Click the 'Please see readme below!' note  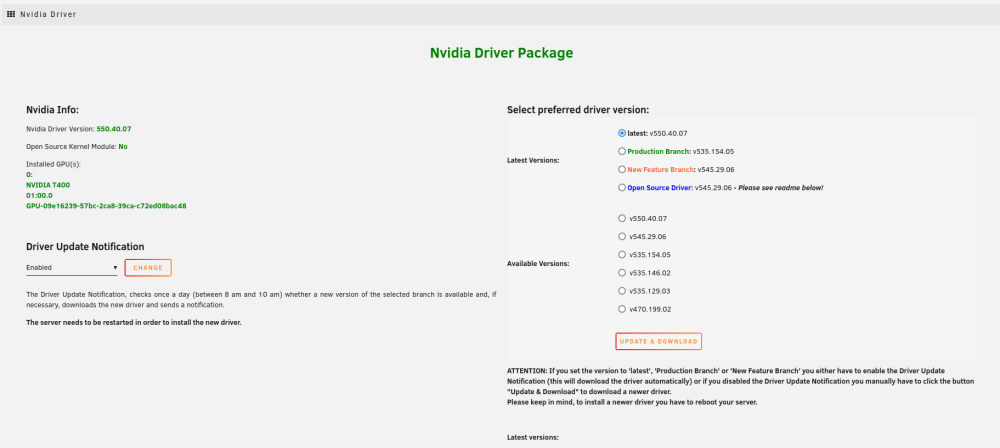tap(781, 188)
